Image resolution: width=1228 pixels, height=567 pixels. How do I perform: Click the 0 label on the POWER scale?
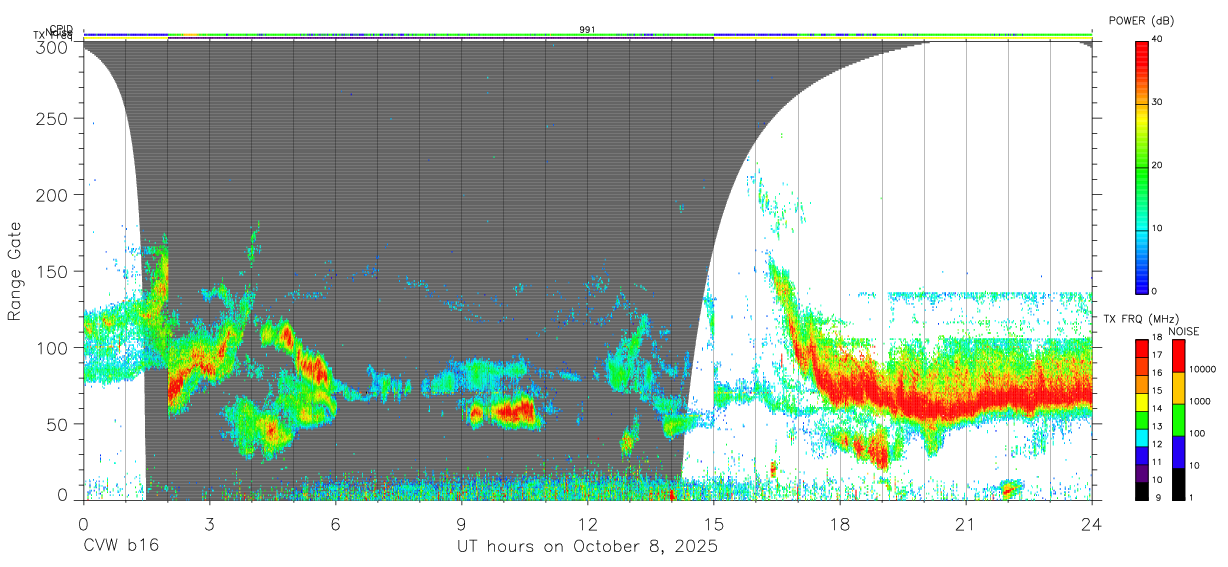point(1156,291)
